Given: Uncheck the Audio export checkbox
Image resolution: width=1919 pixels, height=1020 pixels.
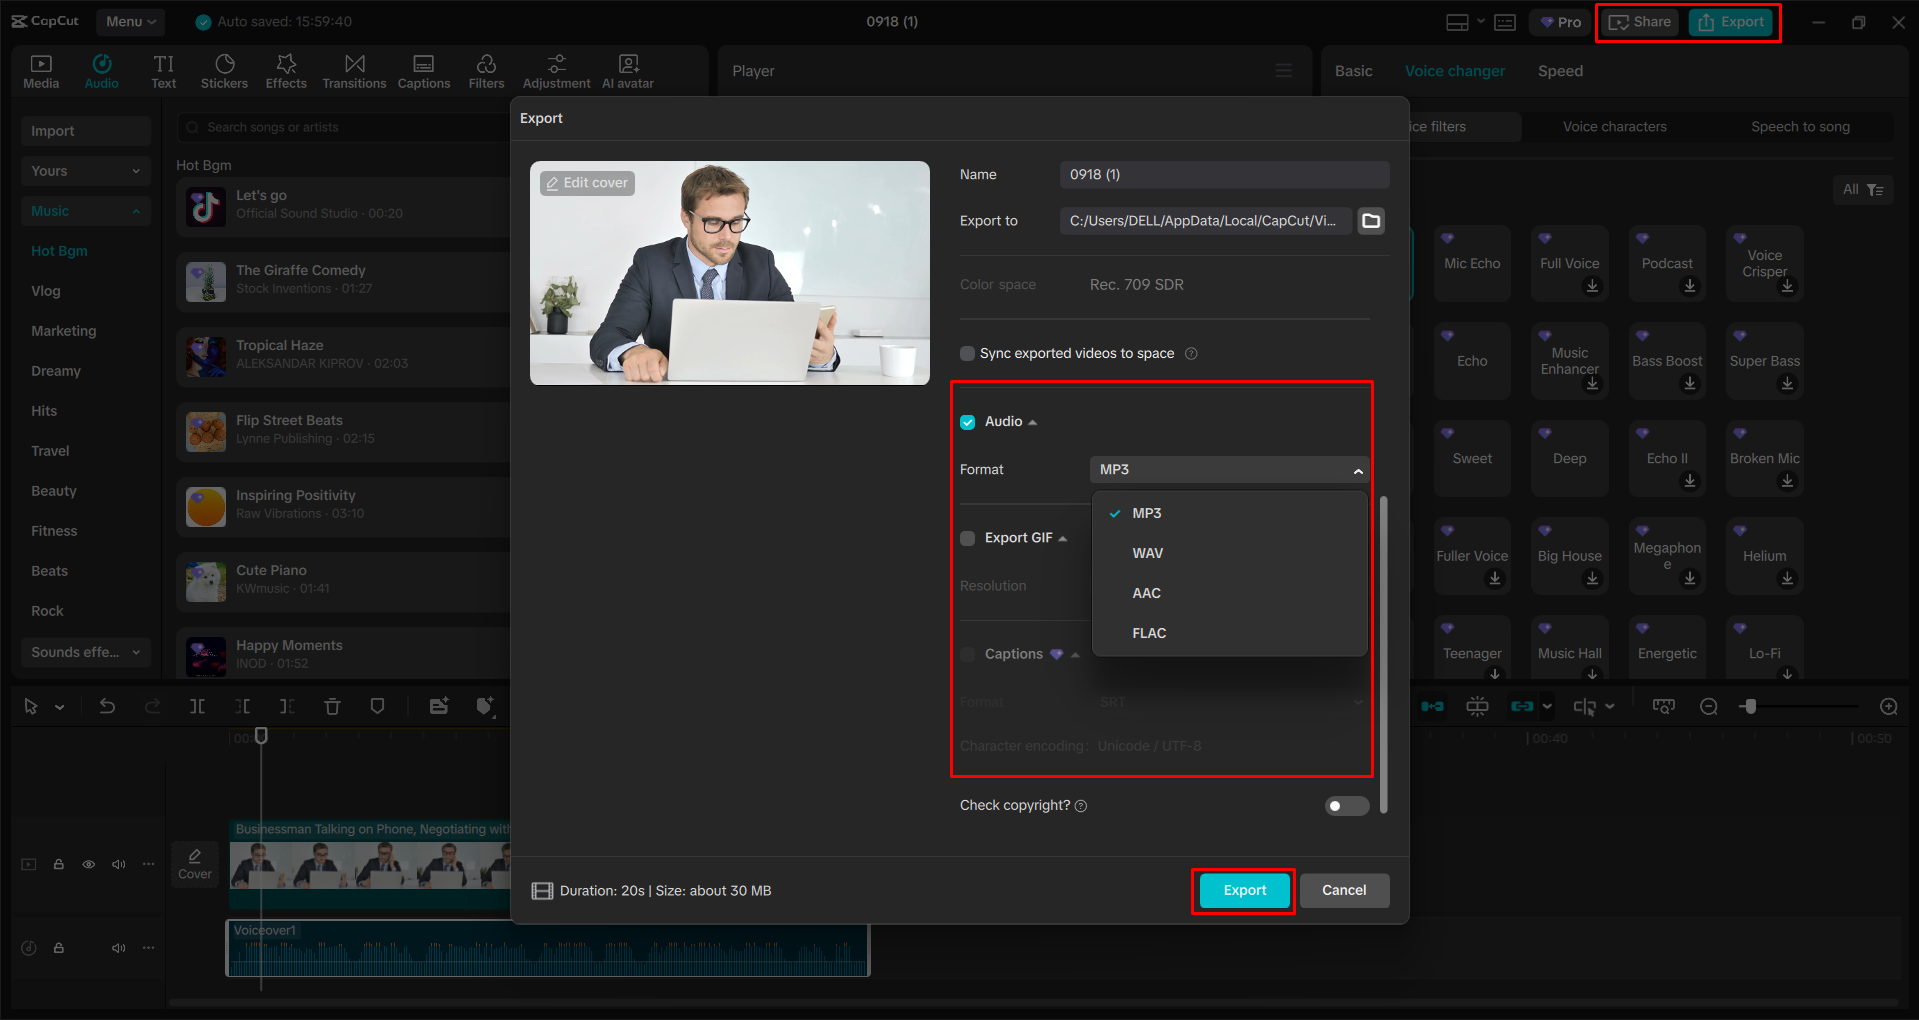Looking at the screenshot, I should (967, 421).
